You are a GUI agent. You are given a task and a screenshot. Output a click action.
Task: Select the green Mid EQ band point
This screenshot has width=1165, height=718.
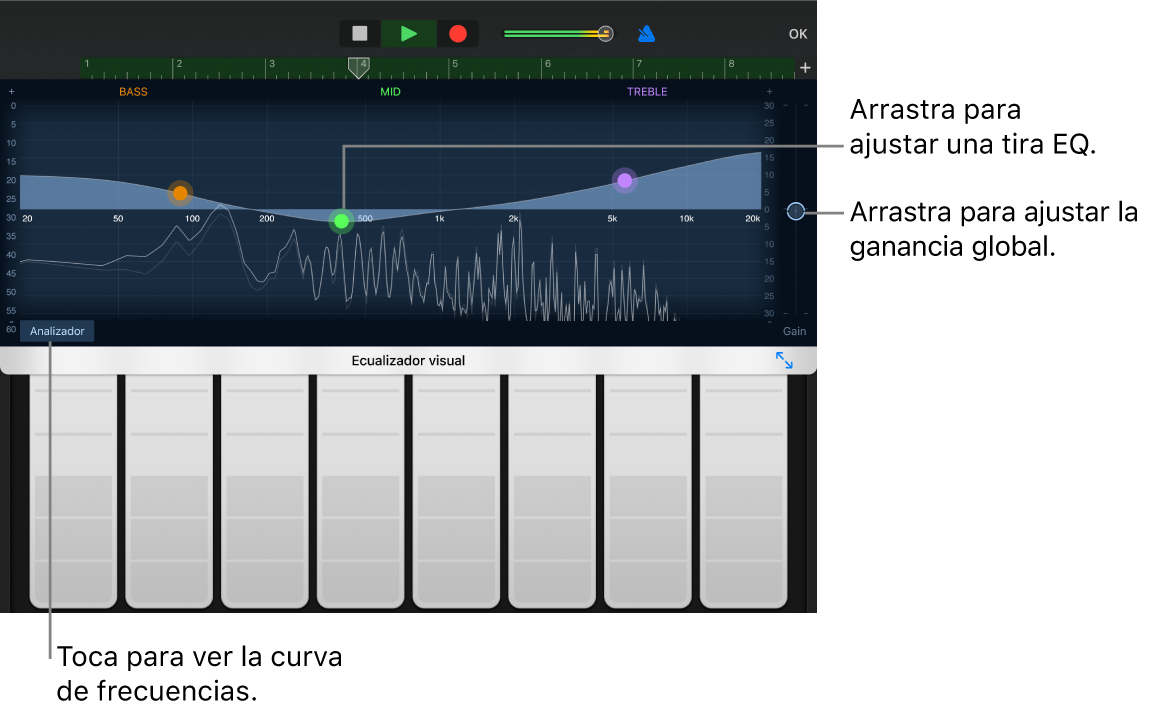coord(342,221)
